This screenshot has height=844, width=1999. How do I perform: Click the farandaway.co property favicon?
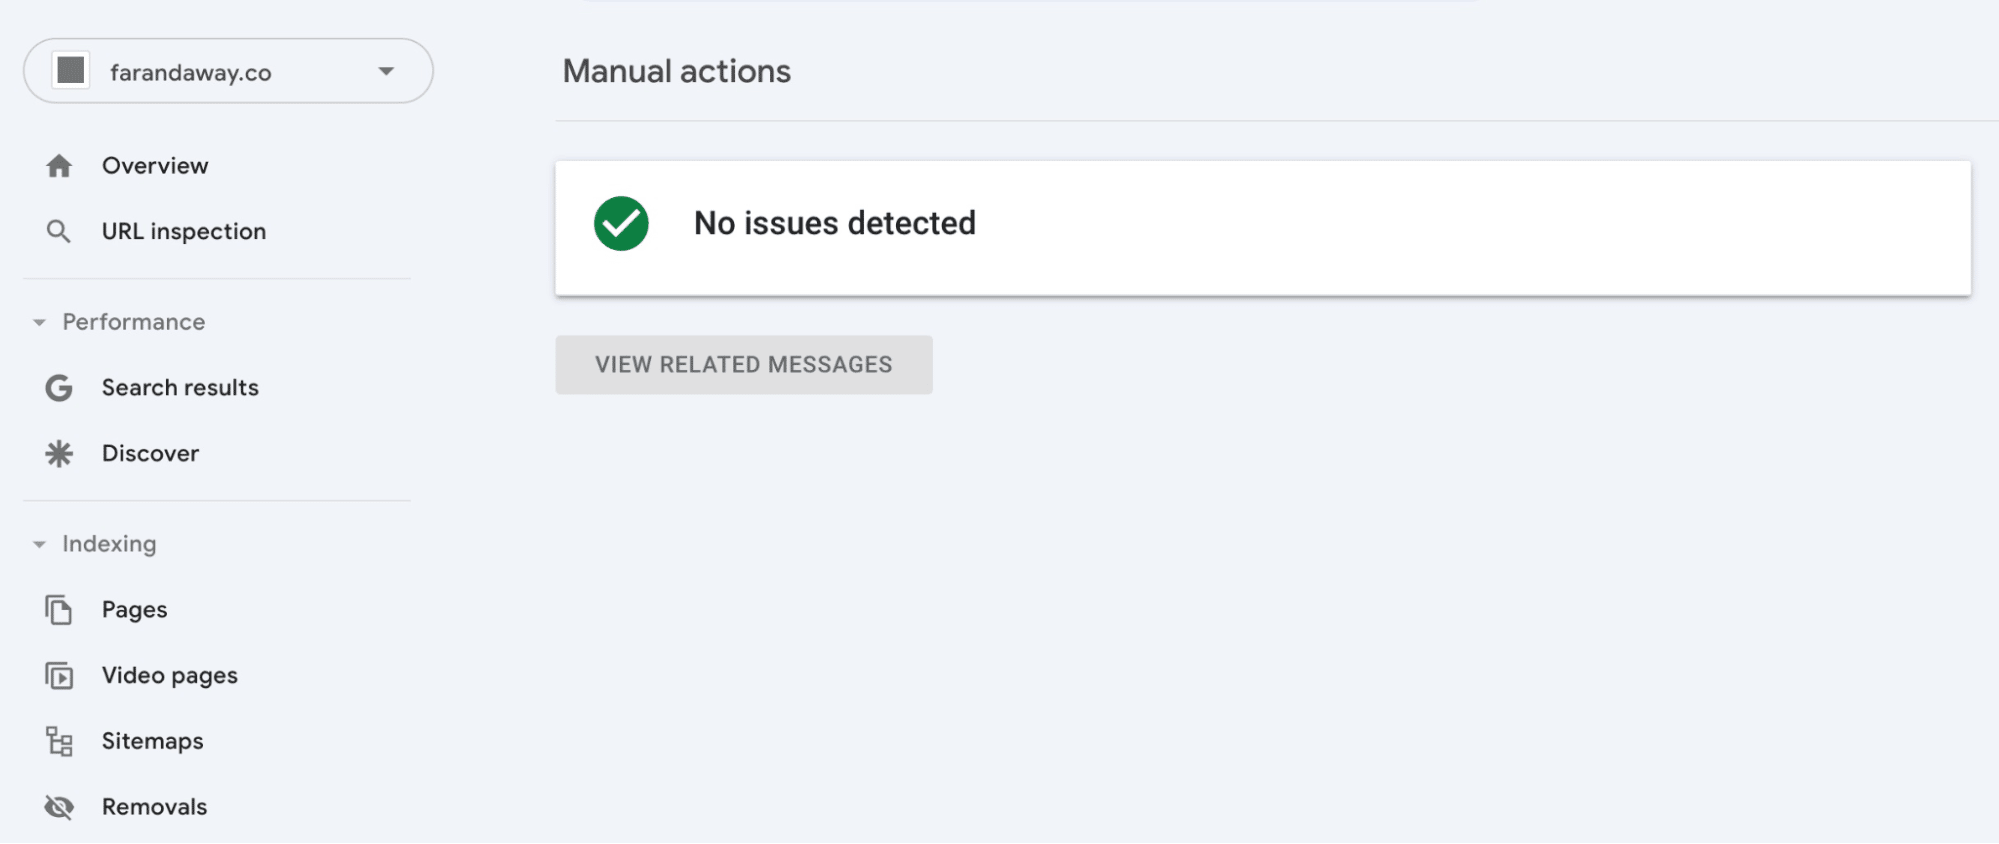pos(71,71)
